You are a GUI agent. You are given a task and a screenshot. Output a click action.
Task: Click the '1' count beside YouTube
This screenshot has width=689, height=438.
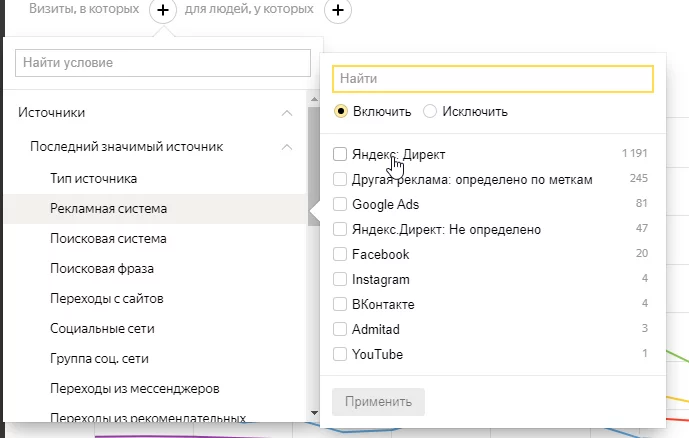645,353
